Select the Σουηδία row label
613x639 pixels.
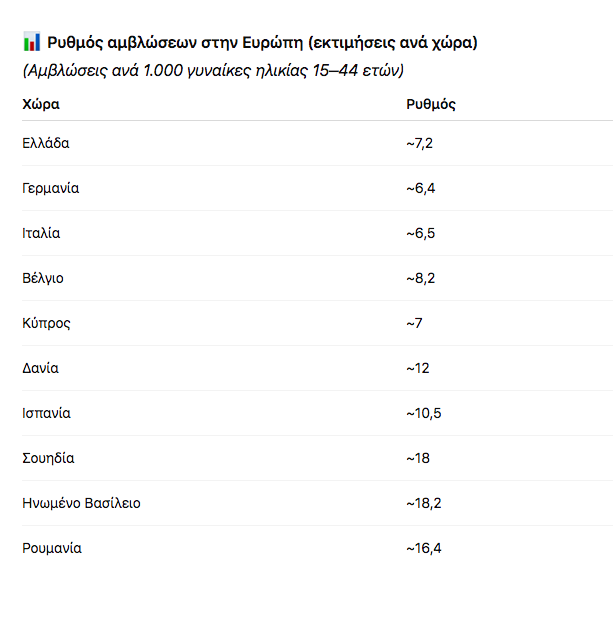[x=48, y=458]
